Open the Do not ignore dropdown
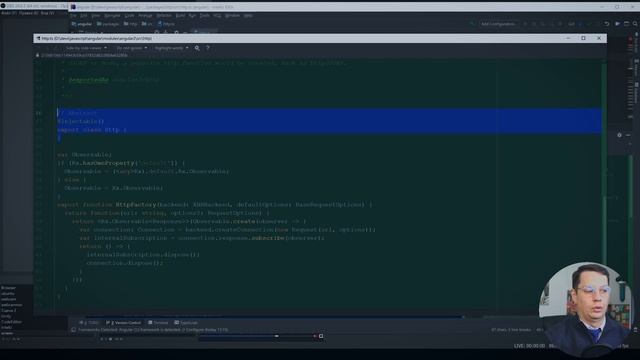 pos(131,48)
